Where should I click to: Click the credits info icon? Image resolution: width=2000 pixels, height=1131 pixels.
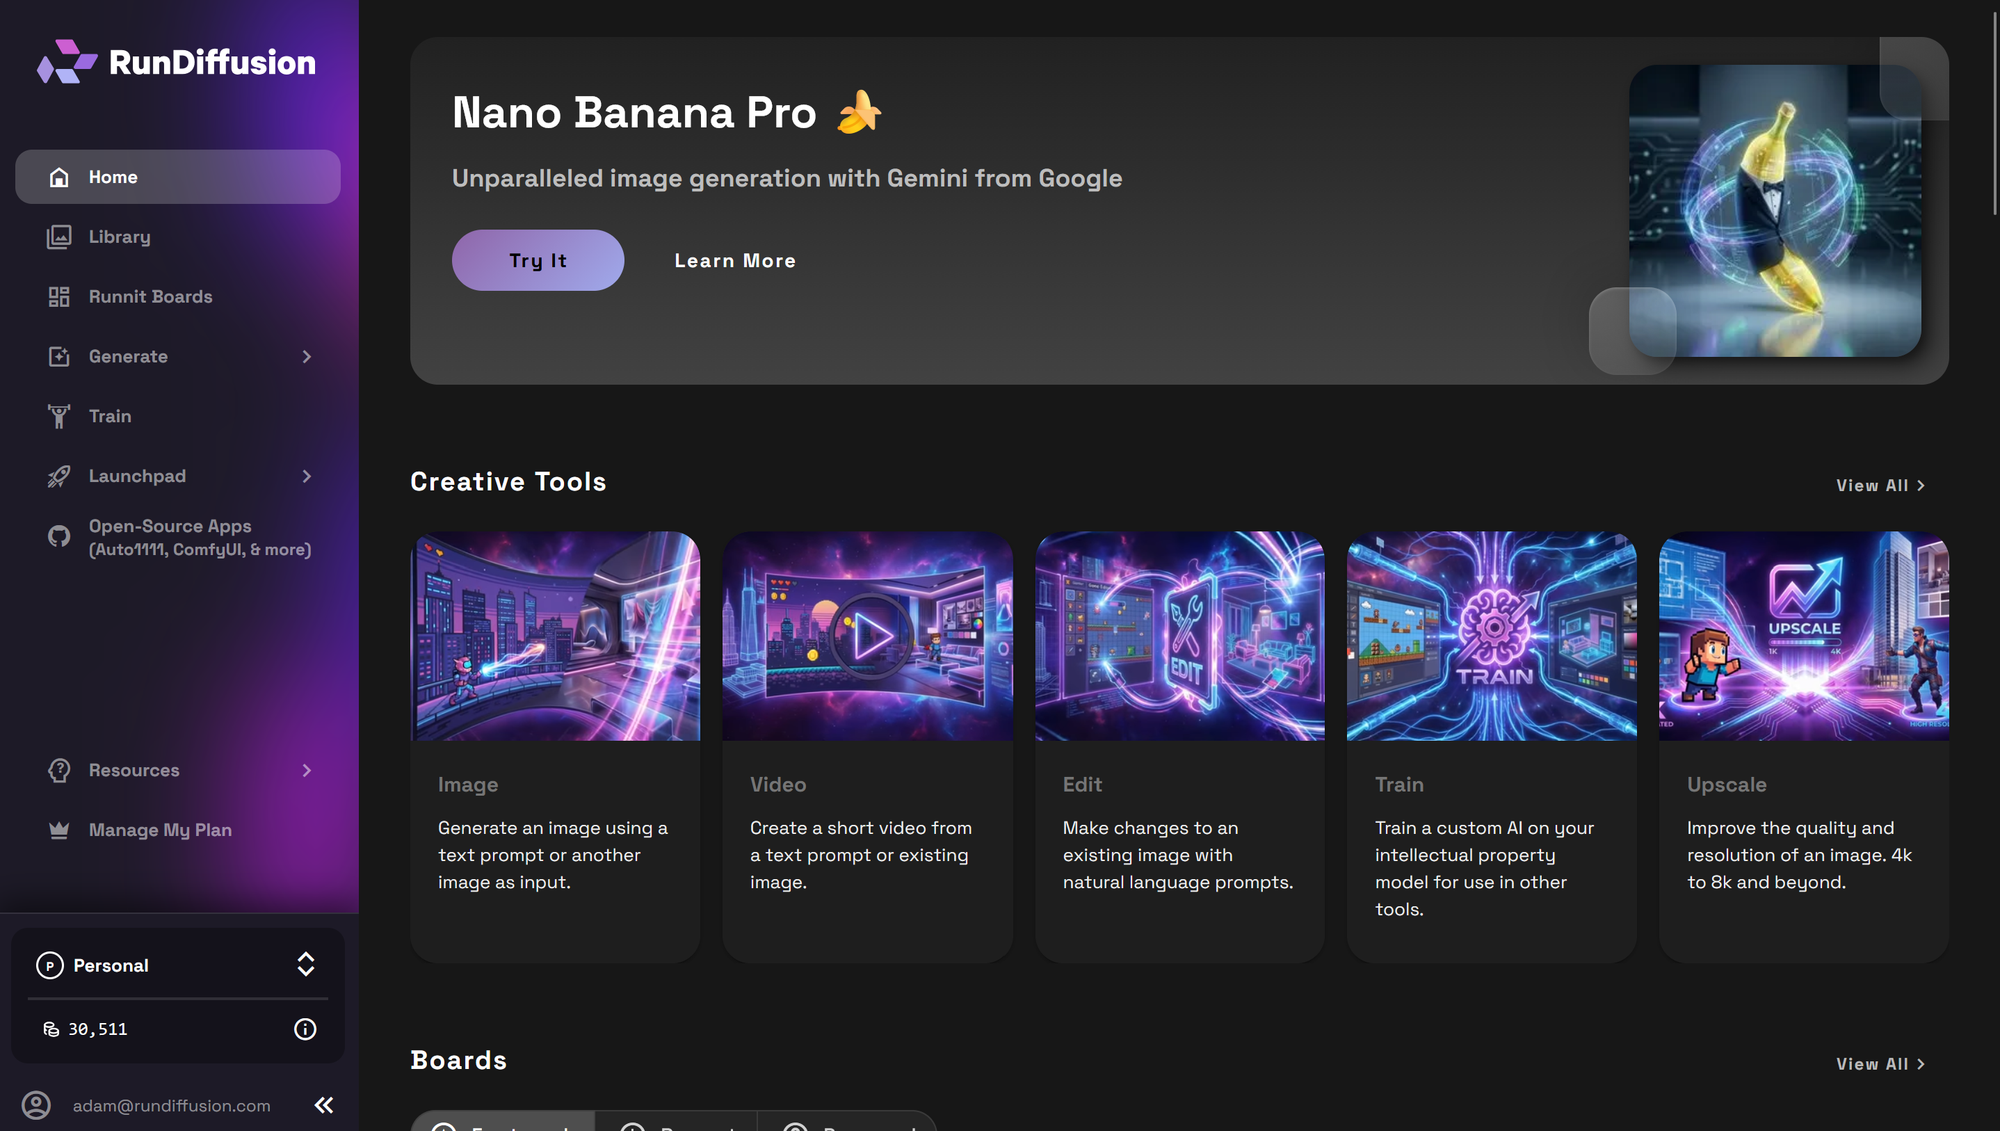[305, 1029]
